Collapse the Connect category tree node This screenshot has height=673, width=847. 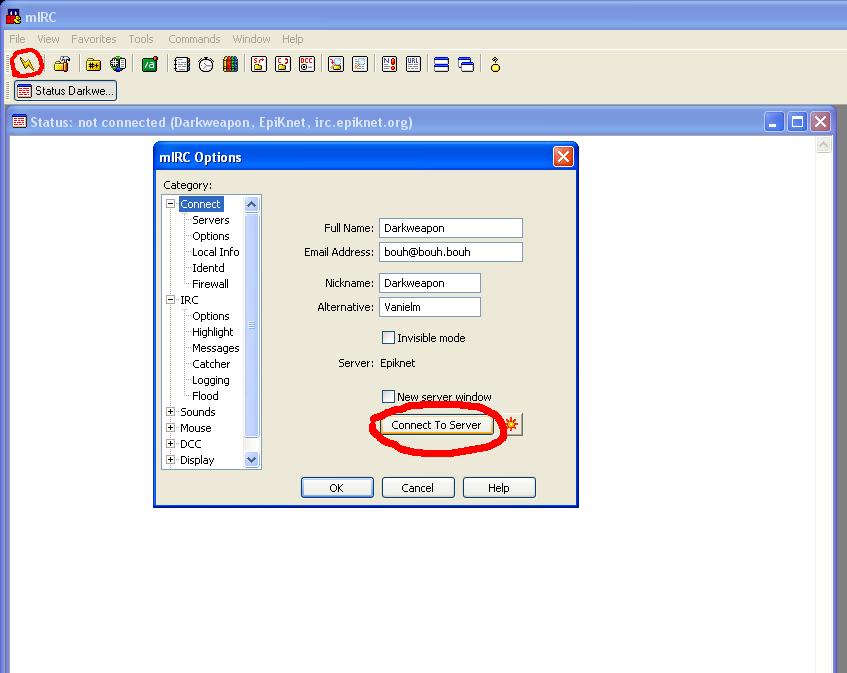(171, 204)
